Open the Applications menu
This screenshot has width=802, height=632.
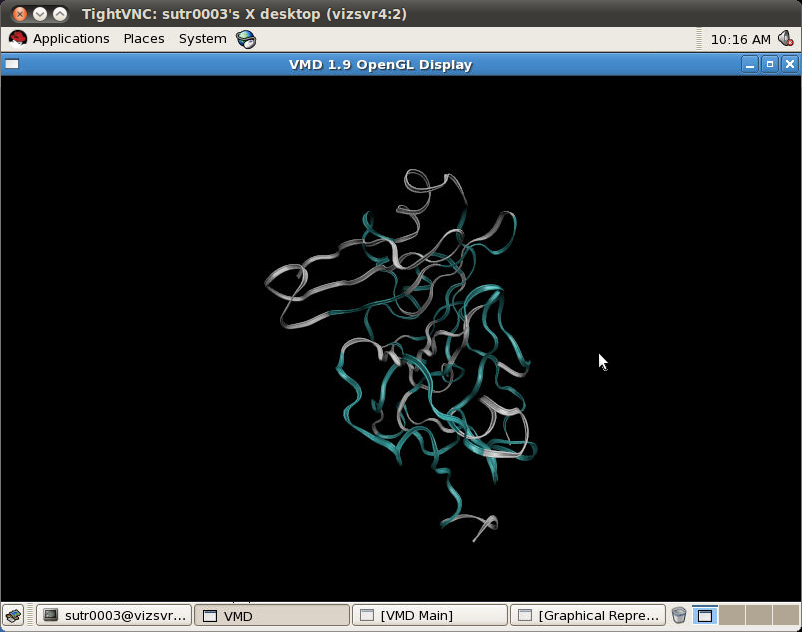coord(70,39)
